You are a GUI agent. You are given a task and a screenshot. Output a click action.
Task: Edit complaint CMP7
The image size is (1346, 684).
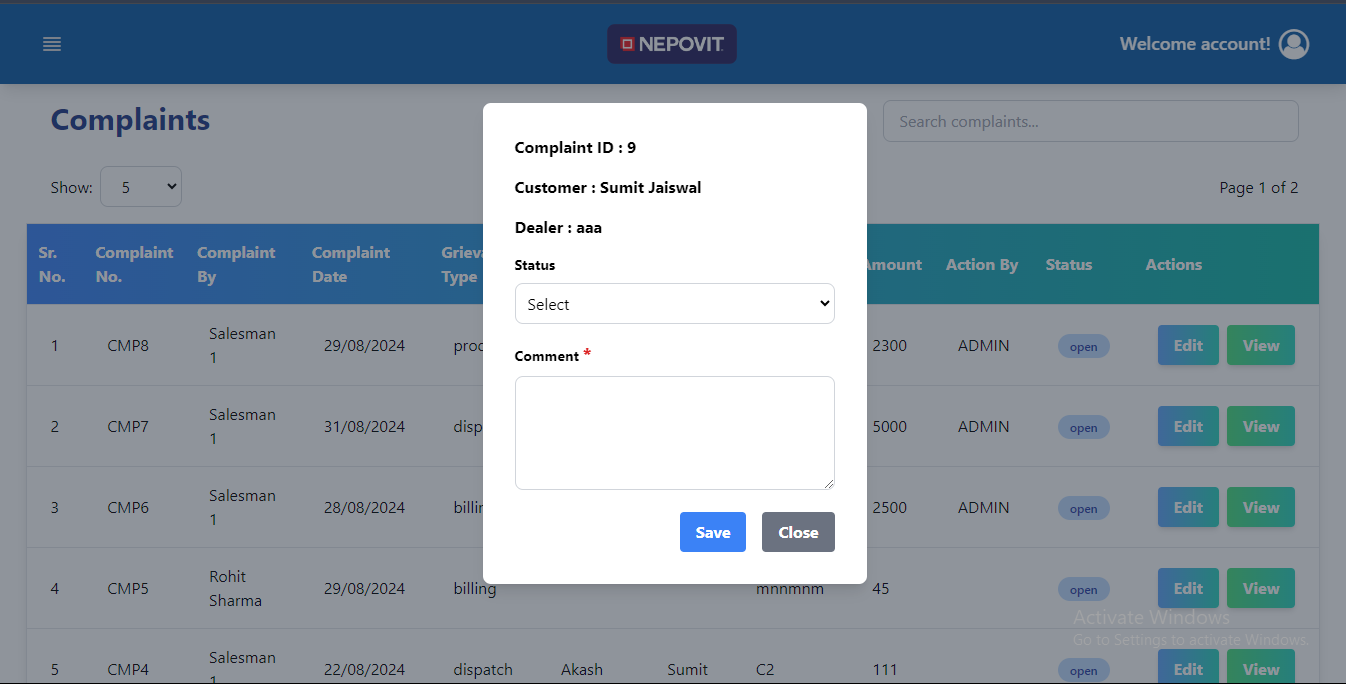coord(1188,426)
